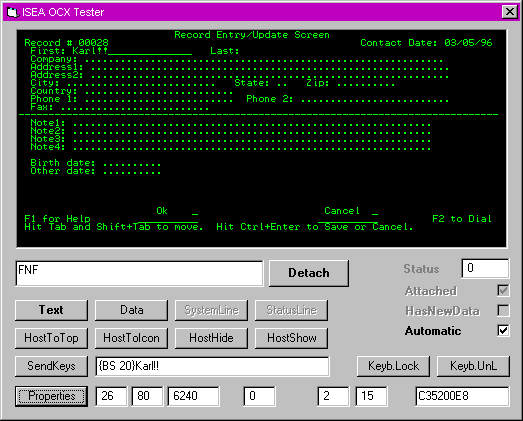Click the Status label
523x421 pixels.
(x=421, y=269)
